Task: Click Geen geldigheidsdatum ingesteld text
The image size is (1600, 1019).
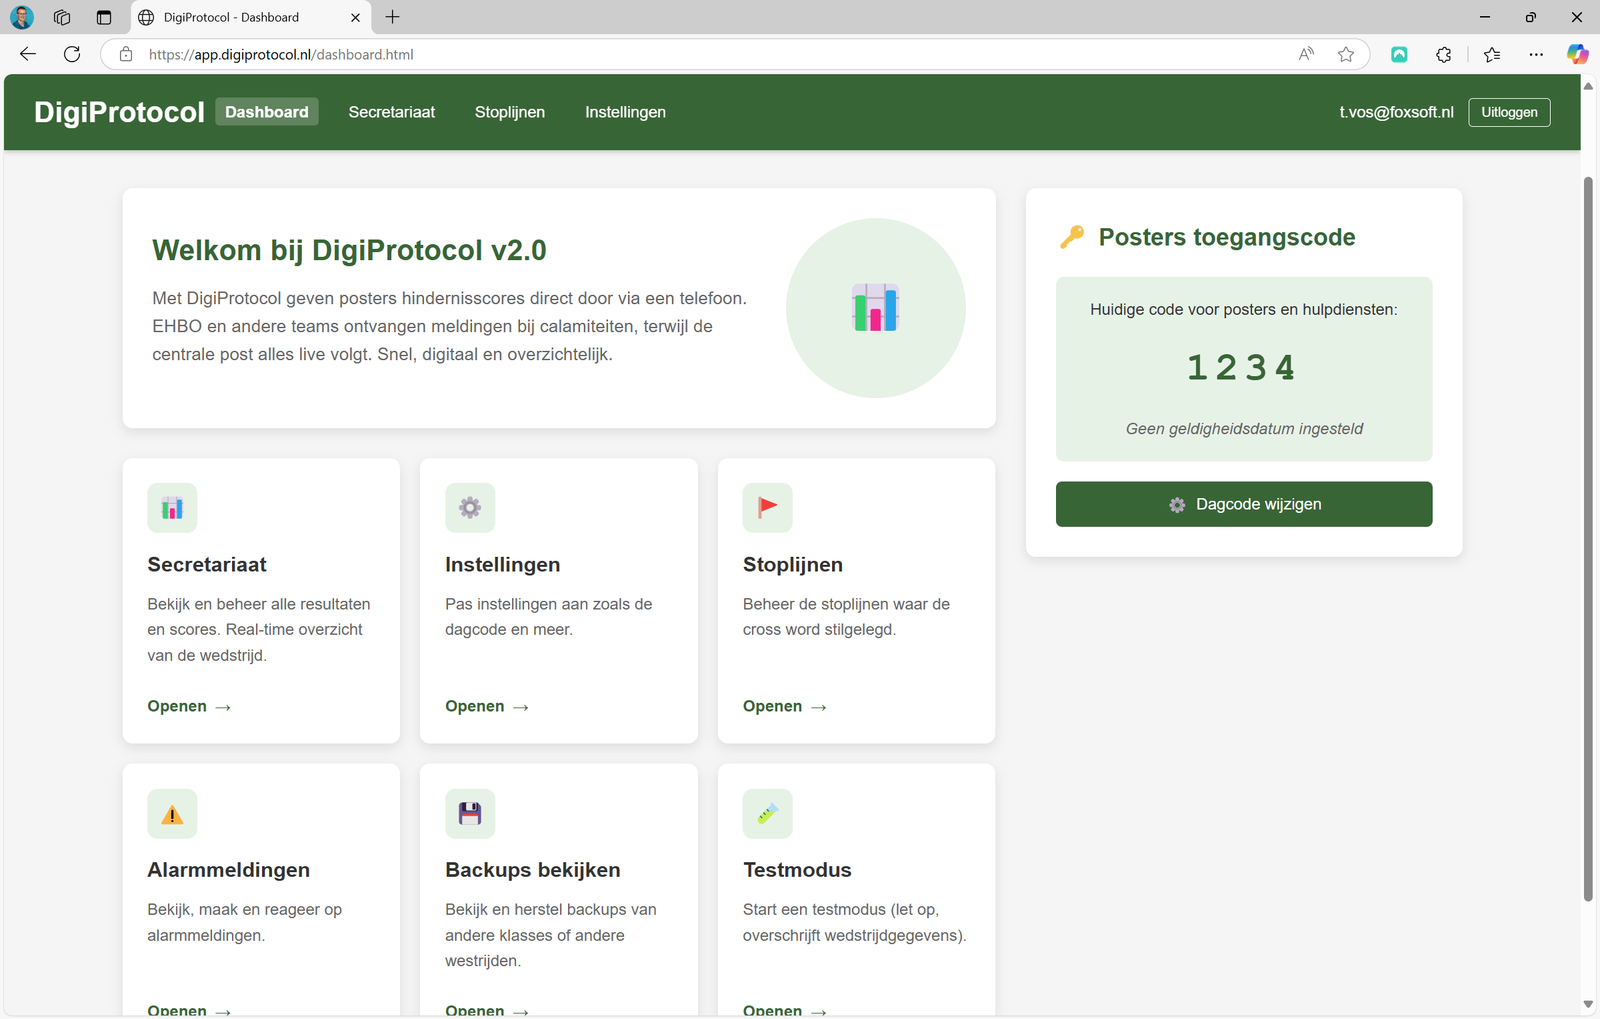Action: pyautogui.click(x=1244, y=429)
